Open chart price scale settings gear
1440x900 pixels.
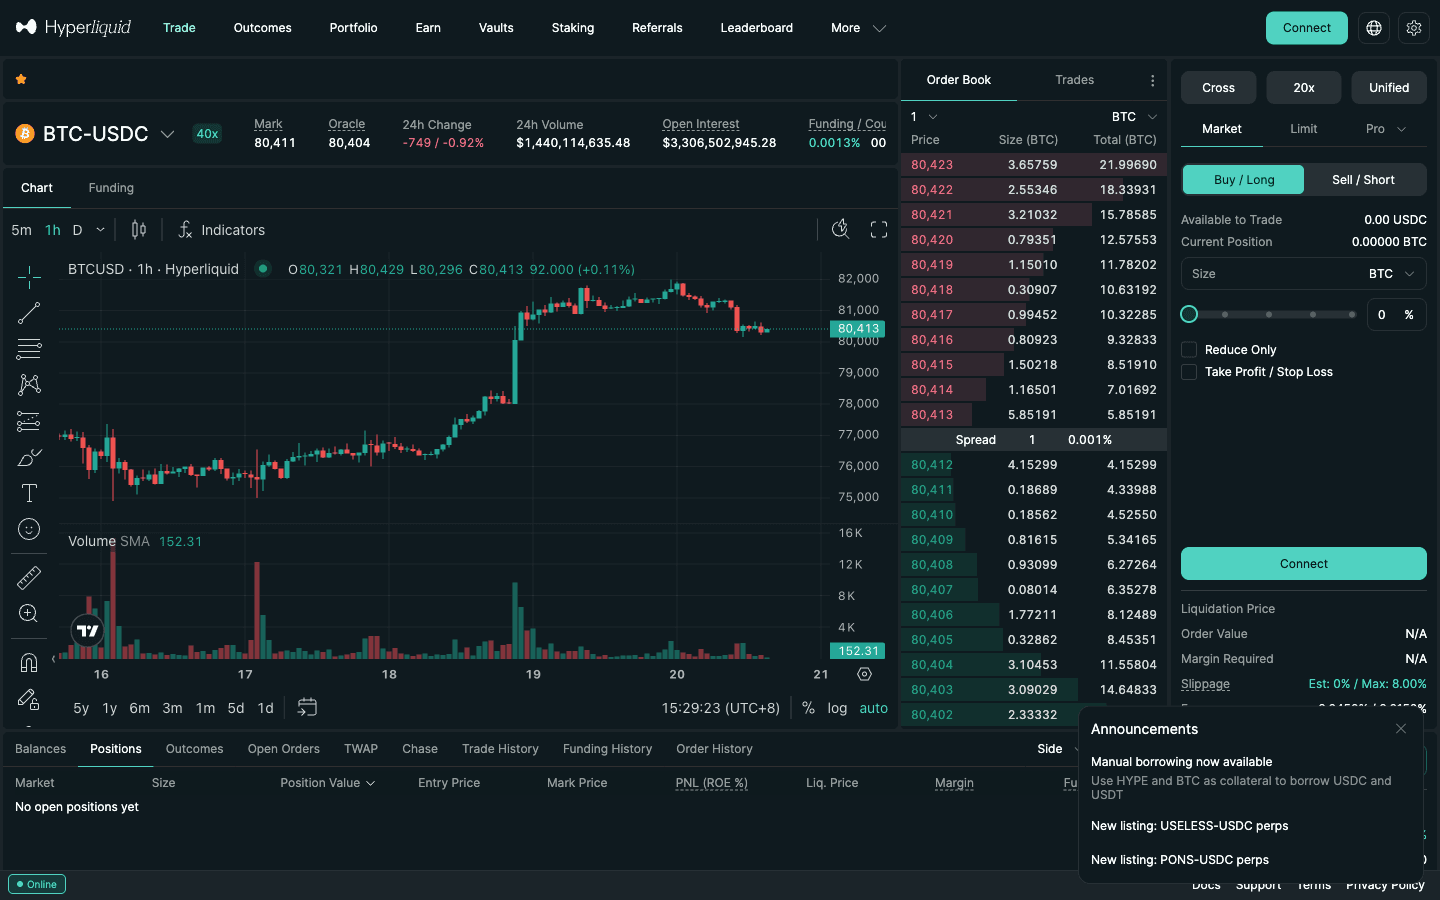pyautogui.click(x=864, y=675)
